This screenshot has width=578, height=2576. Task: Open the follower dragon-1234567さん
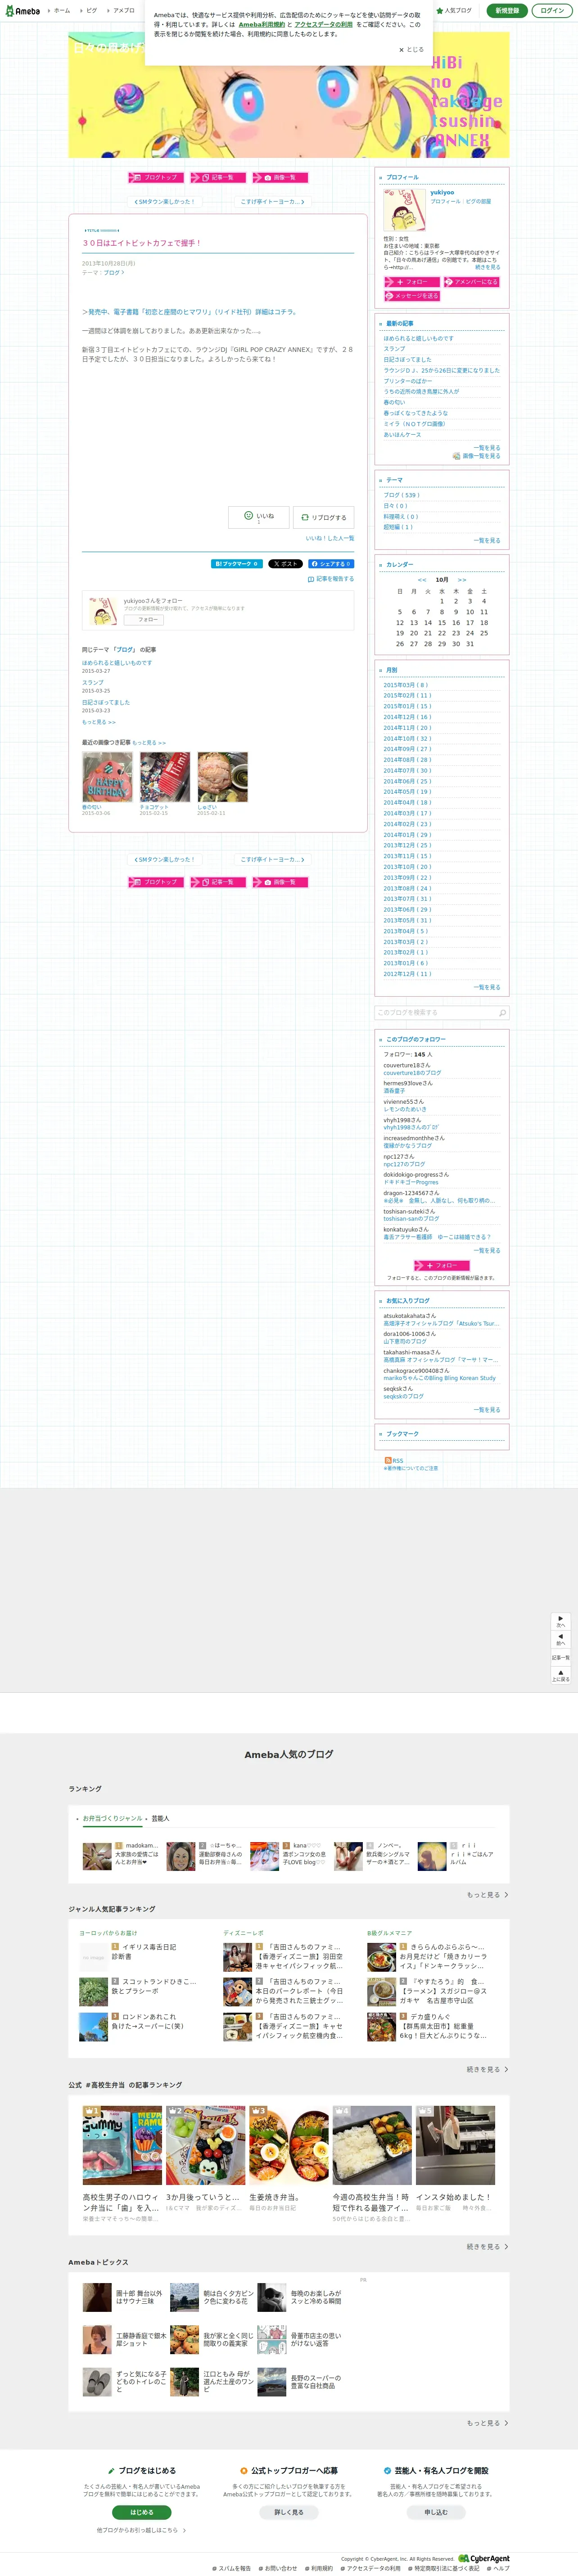411,1193
